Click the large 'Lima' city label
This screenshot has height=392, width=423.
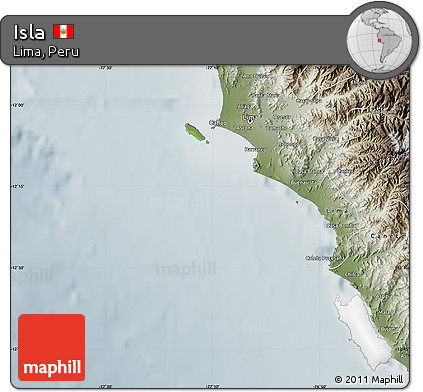pos(250,117)
